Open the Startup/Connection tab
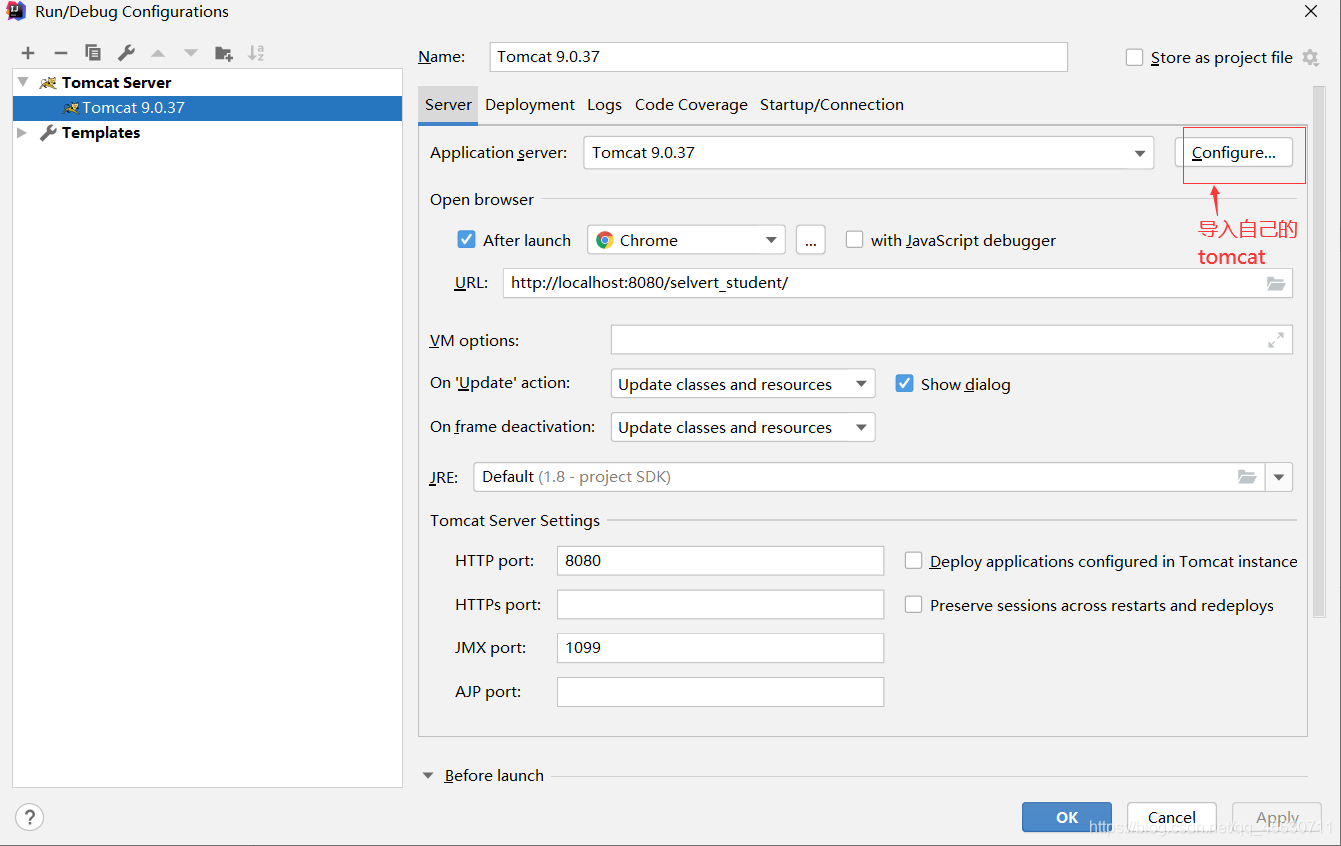Viewport: 1341px width, 846px height. click(x=832, y=105)
